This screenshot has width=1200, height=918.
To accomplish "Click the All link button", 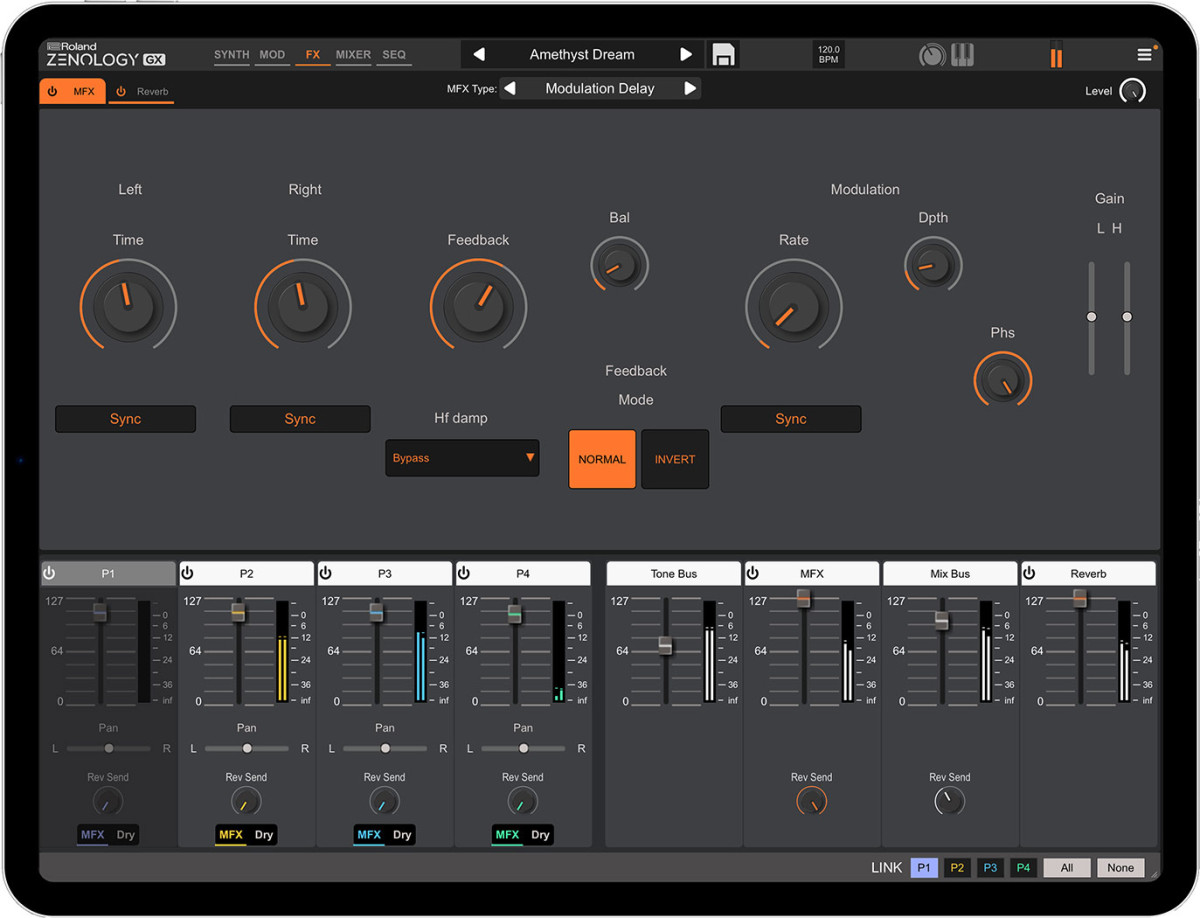I will [x=1067, y=868].
